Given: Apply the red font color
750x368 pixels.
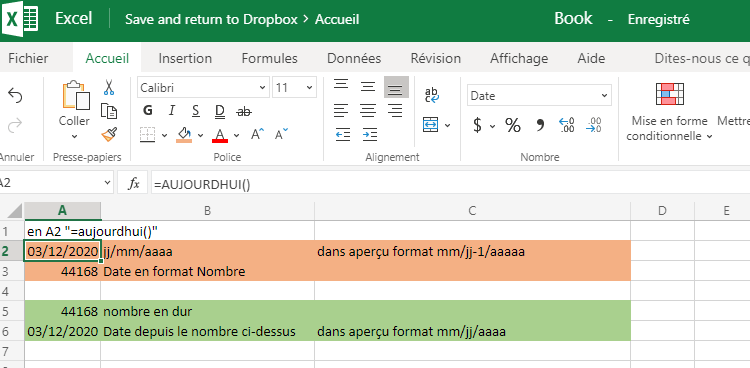Looking at the screenshot, I should (220, 135).
